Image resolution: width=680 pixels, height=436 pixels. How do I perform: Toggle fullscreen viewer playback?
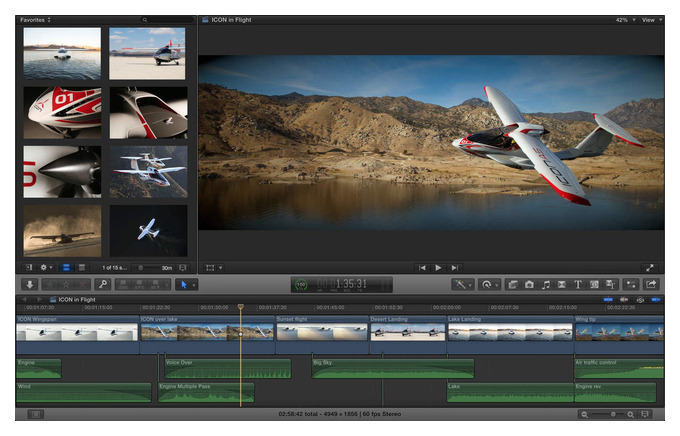pyautogui.click(x=649, y=268)
